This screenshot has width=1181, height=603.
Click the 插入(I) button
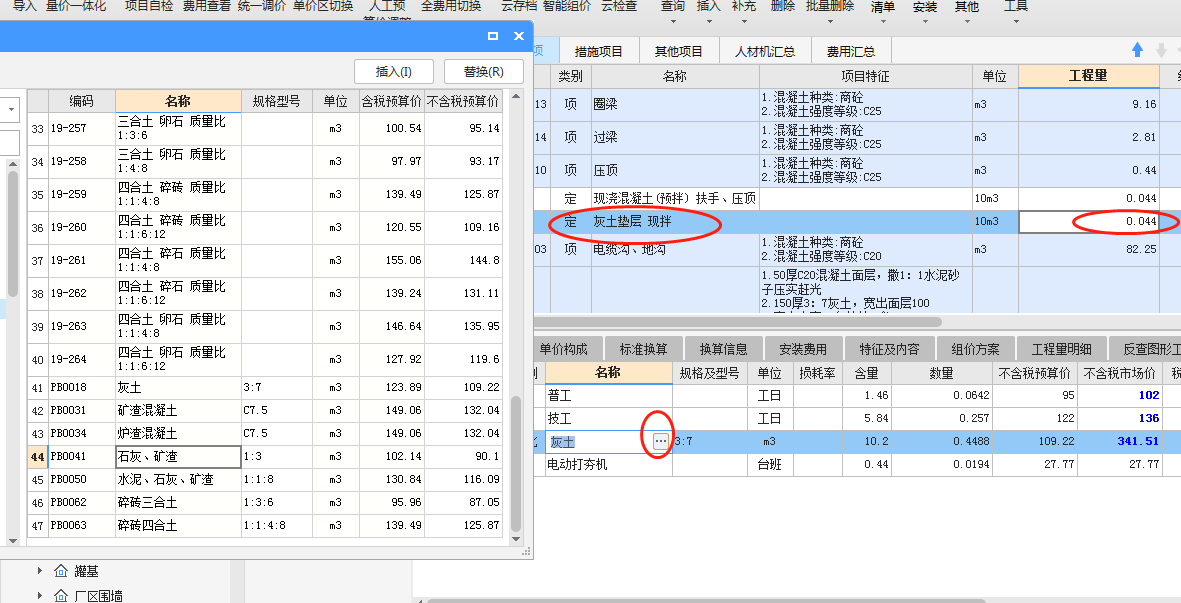click(394, 72)
